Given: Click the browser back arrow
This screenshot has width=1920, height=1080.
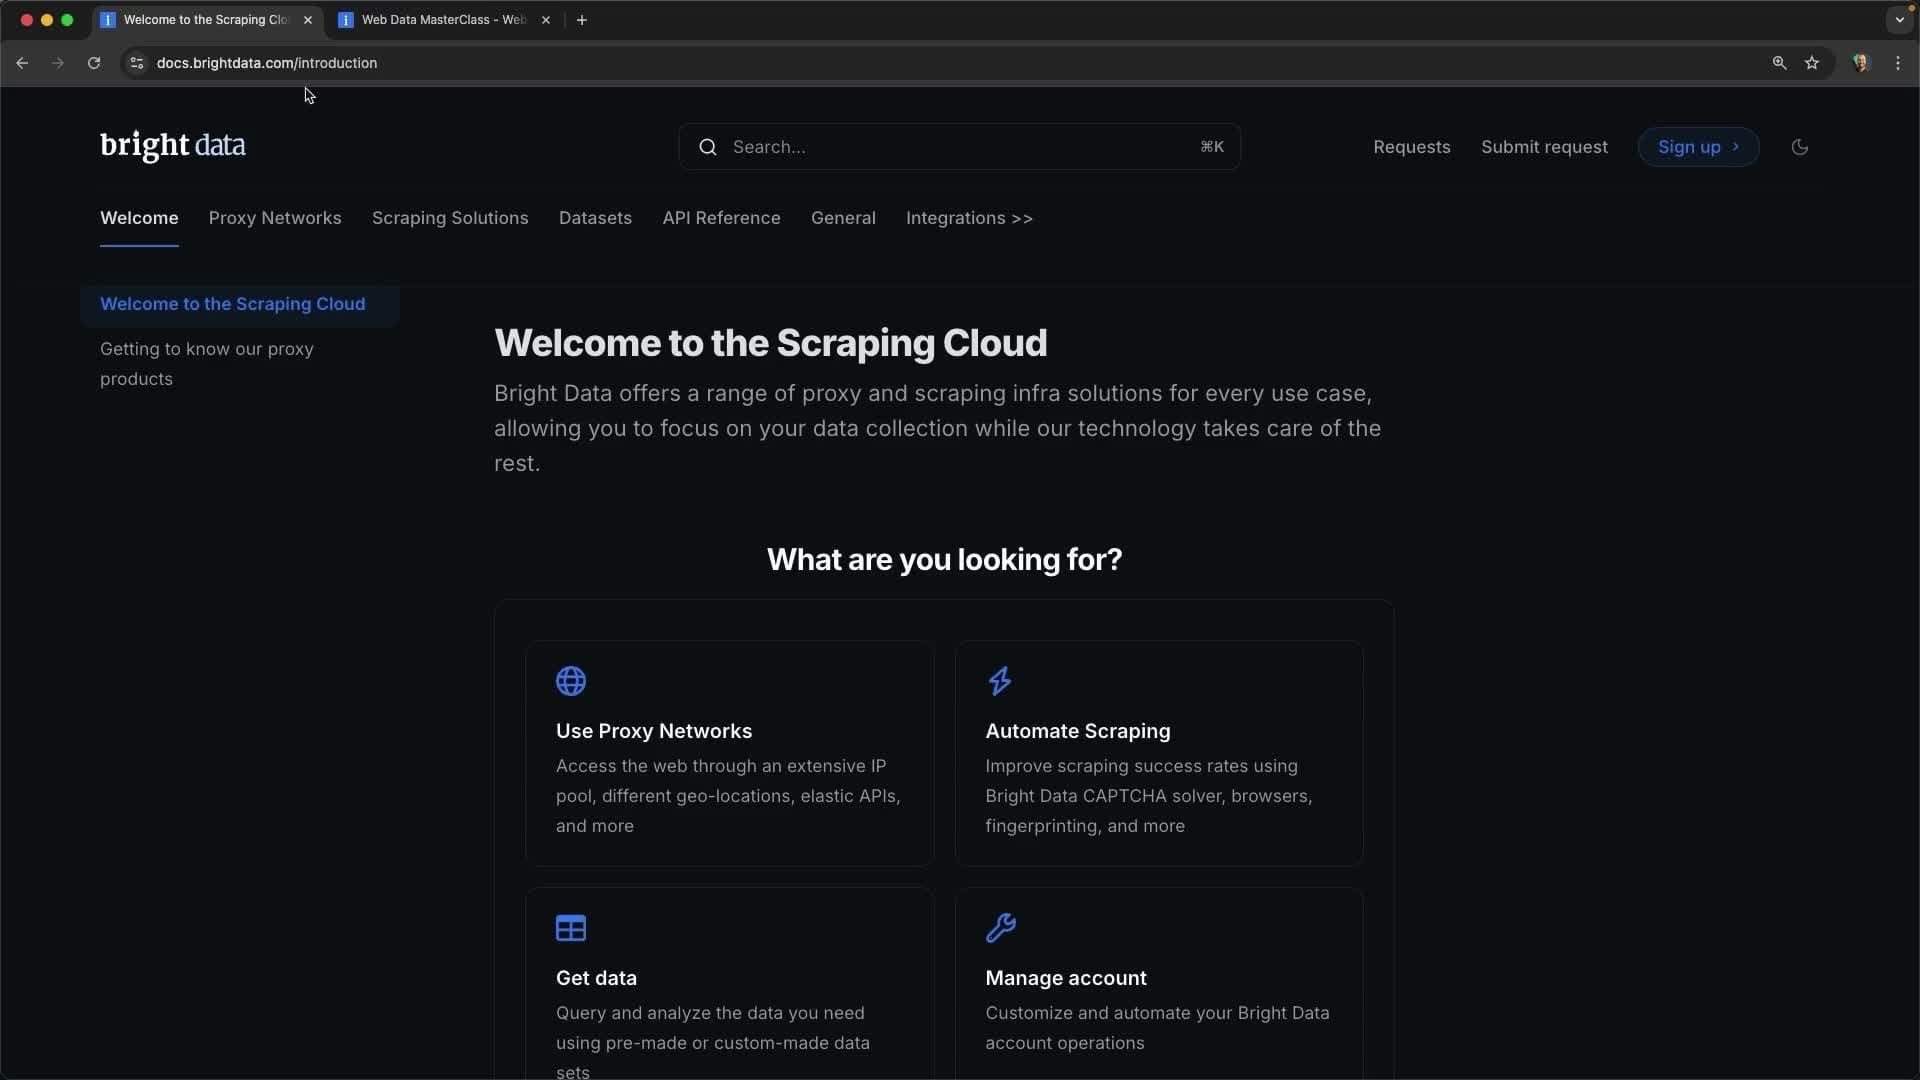Looking at the screenshot, I should [x=22, y=63].
